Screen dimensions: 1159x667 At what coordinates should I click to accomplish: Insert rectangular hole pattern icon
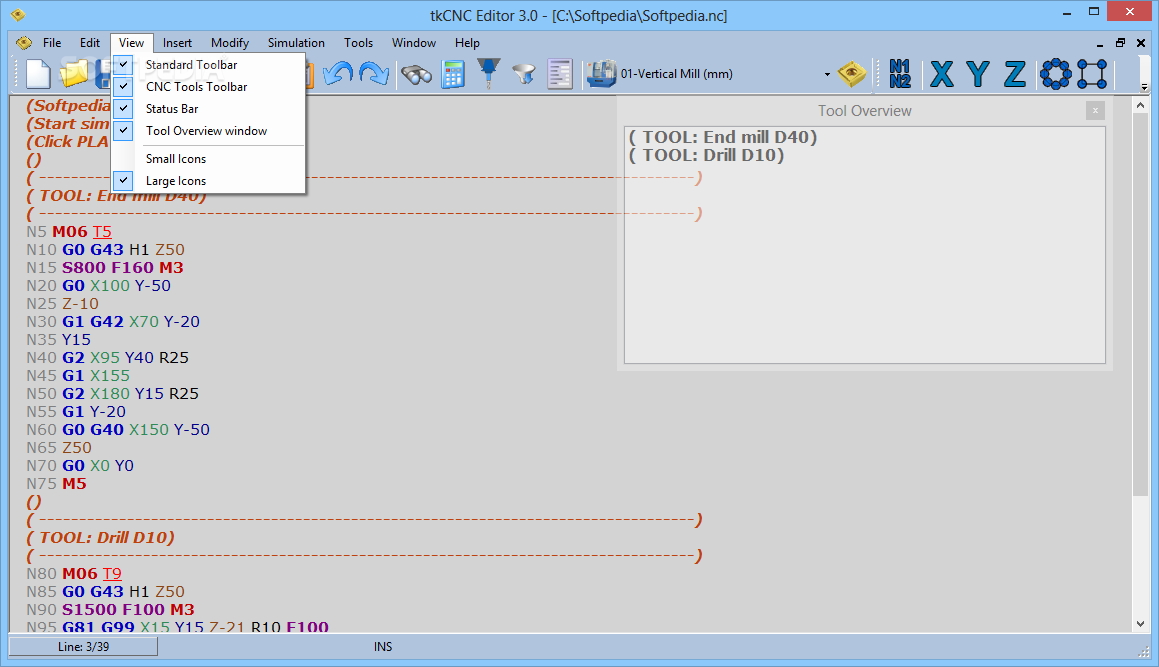pos(1092,74)
